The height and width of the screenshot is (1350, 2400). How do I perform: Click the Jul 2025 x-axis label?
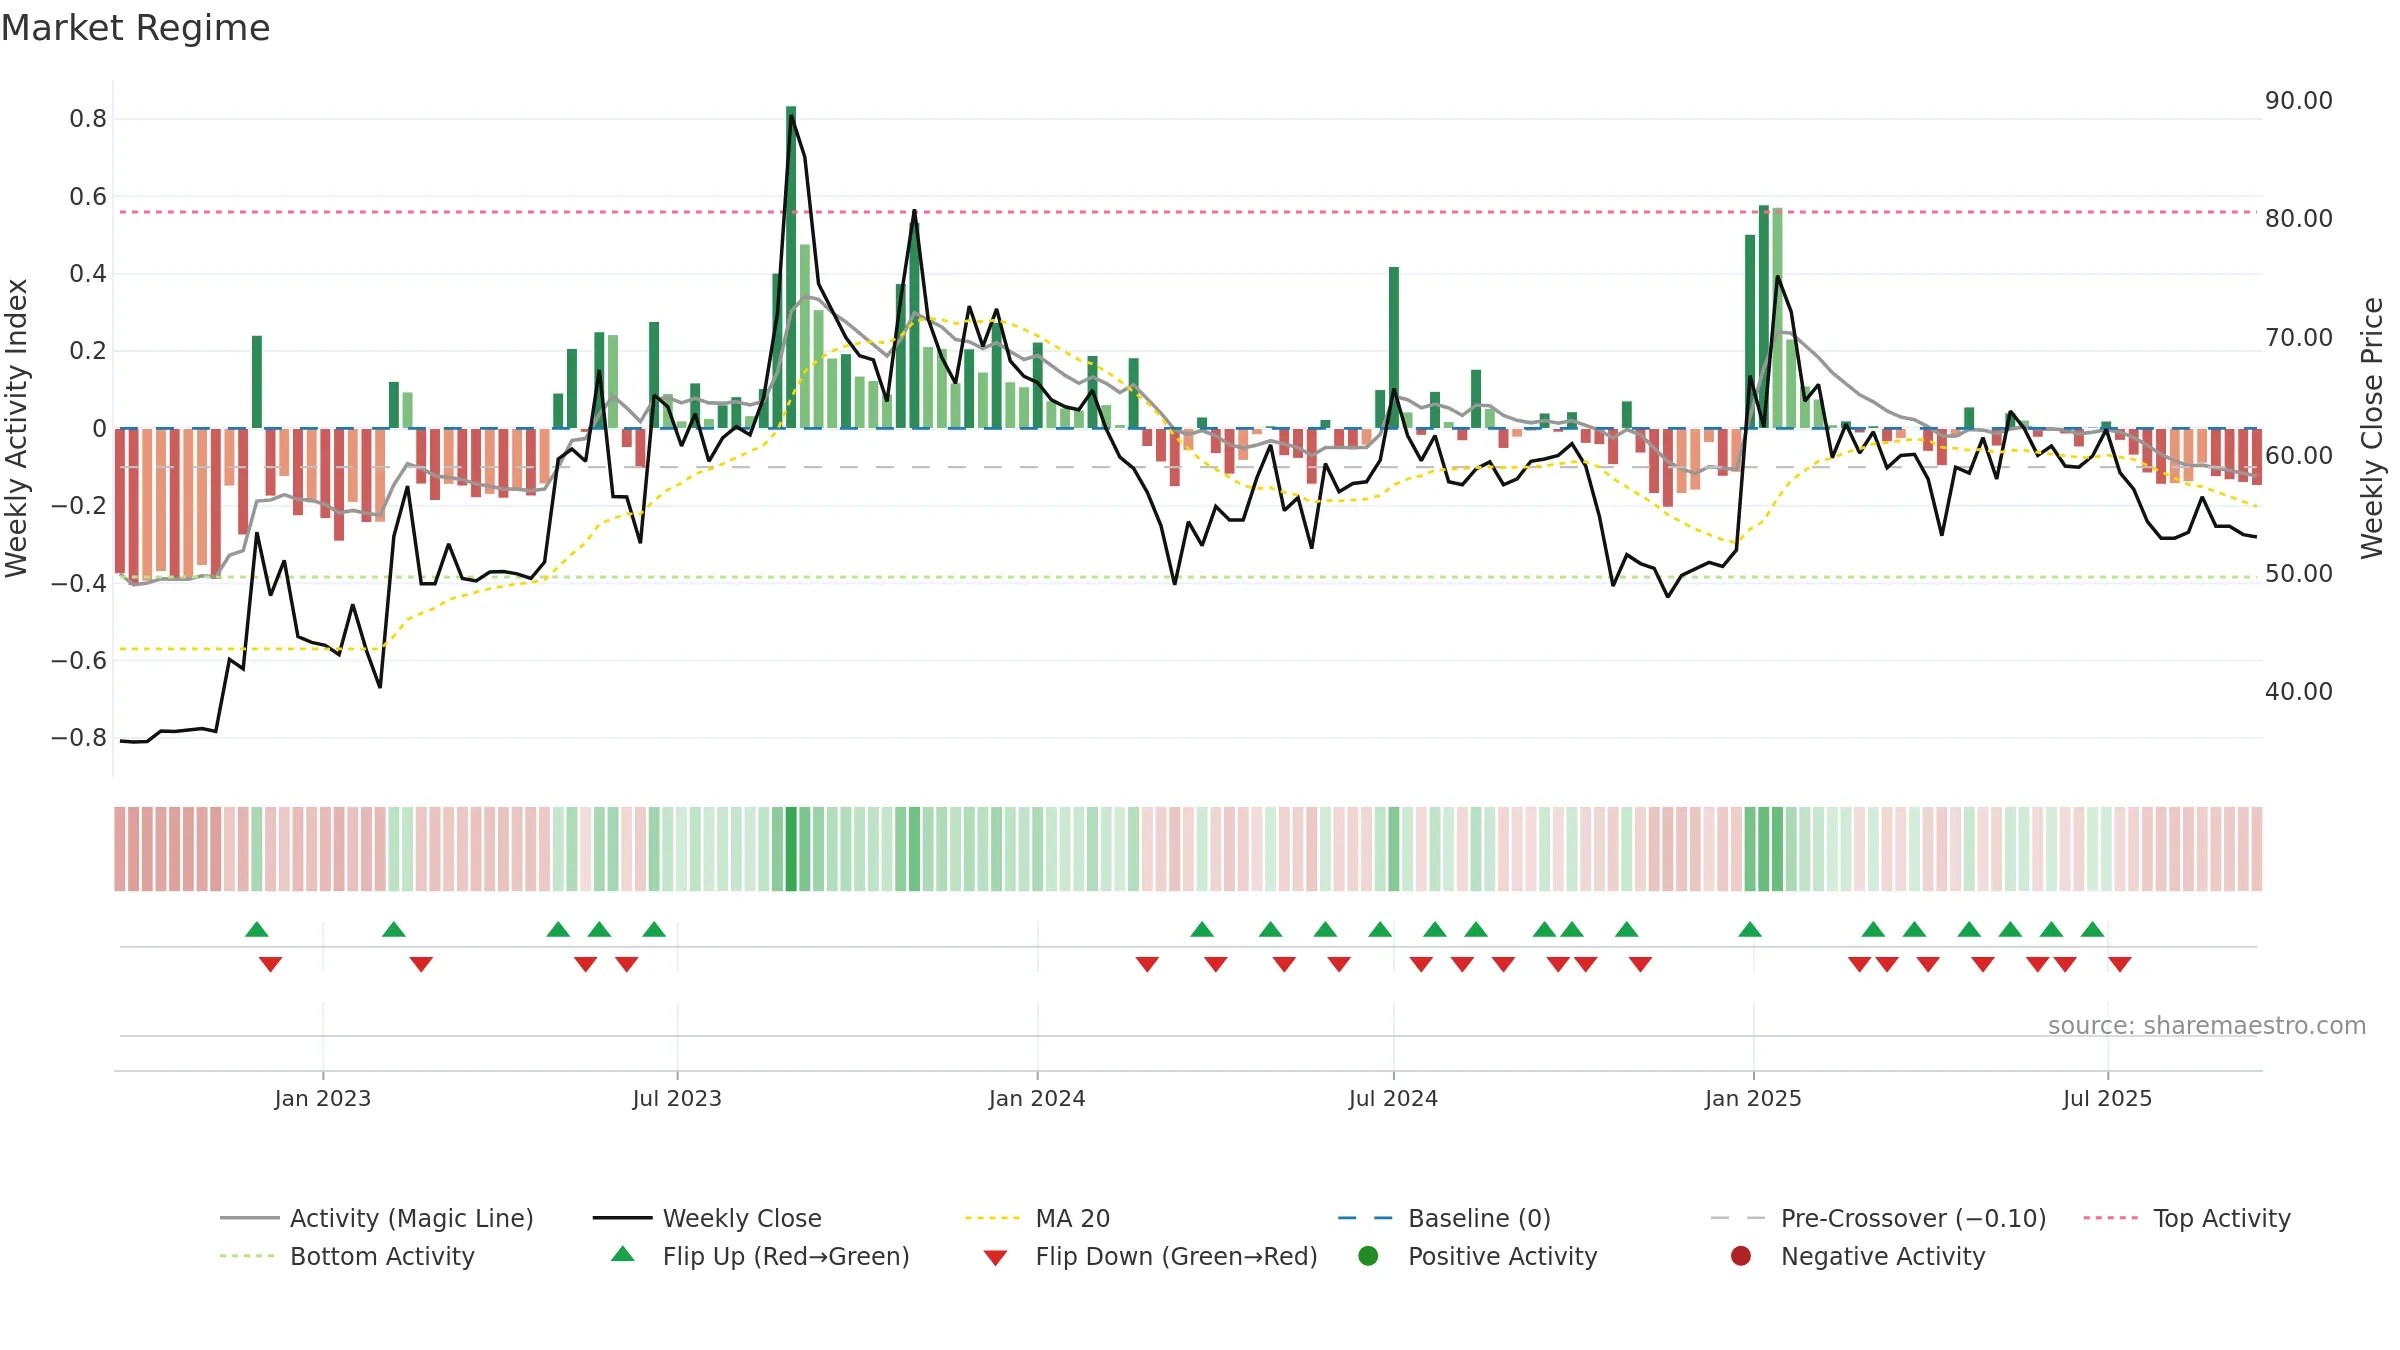pos(2107,1098)
